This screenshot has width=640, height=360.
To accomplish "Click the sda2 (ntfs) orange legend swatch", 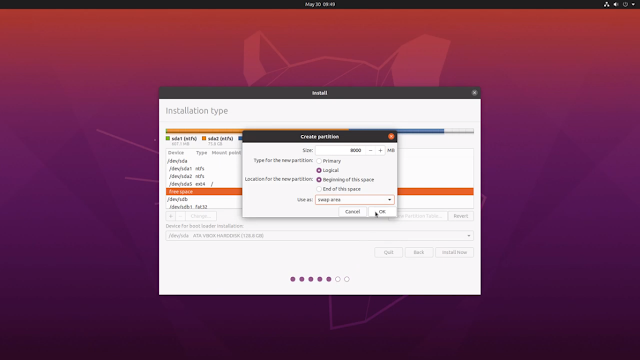I will (x=204, y=138).
